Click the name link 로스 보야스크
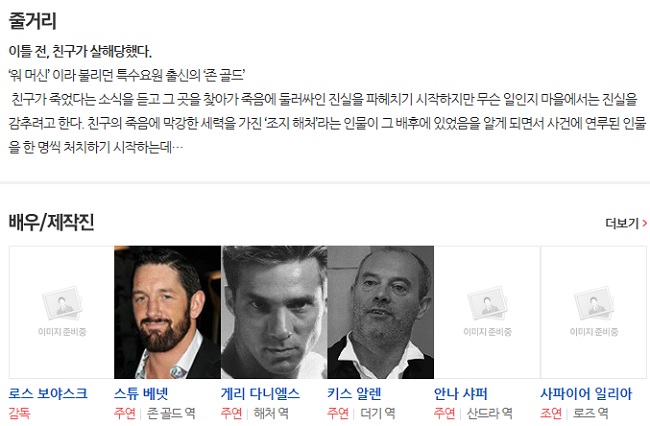The image size is (650, 426). 48,393
